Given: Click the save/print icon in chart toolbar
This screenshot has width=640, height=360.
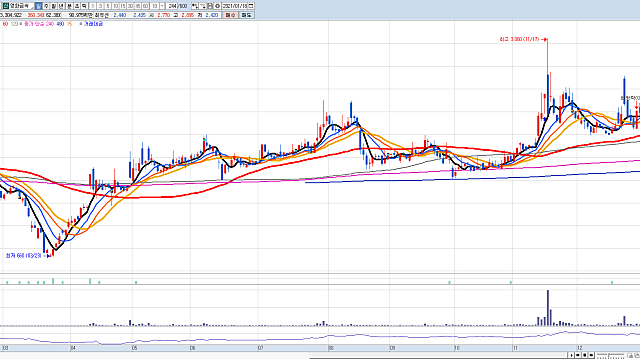Looking at the screenshot, I should click(x=210, y=6).
